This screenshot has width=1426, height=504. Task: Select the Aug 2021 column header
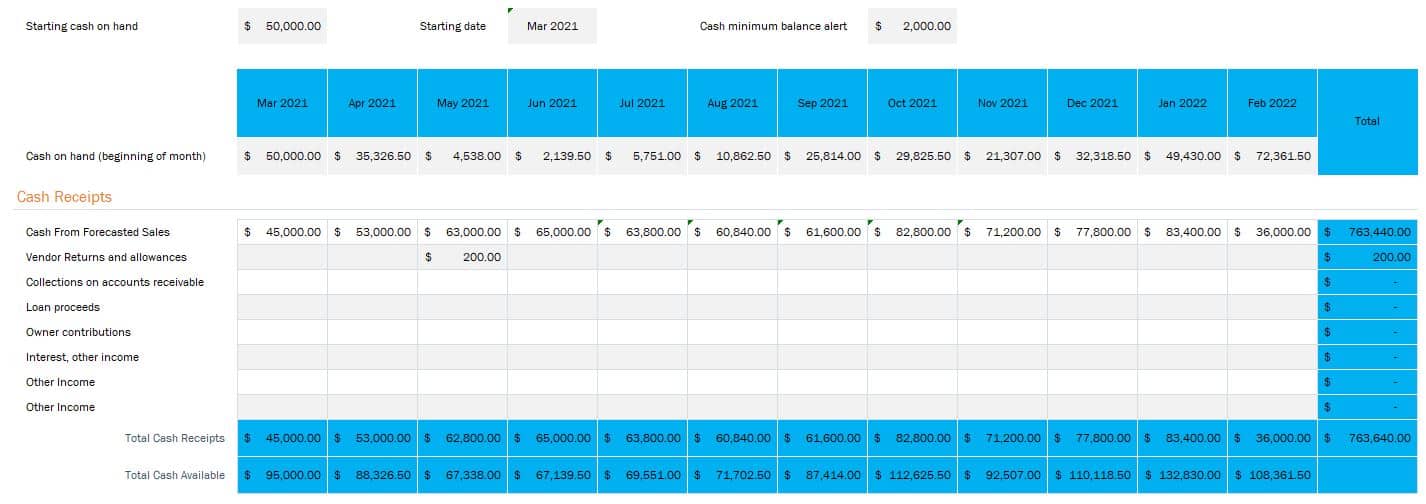click(x=732, y=103)
